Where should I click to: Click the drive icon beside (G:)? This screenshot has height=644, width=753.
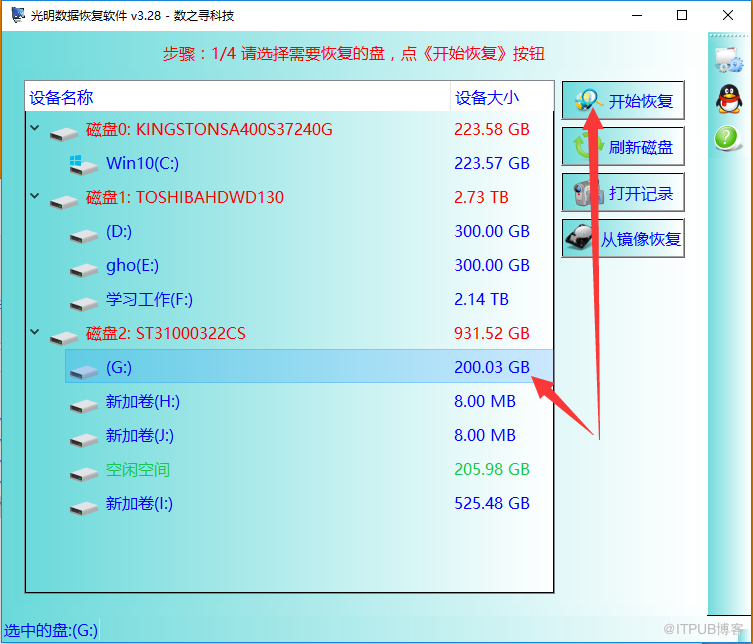click(84, 372)
